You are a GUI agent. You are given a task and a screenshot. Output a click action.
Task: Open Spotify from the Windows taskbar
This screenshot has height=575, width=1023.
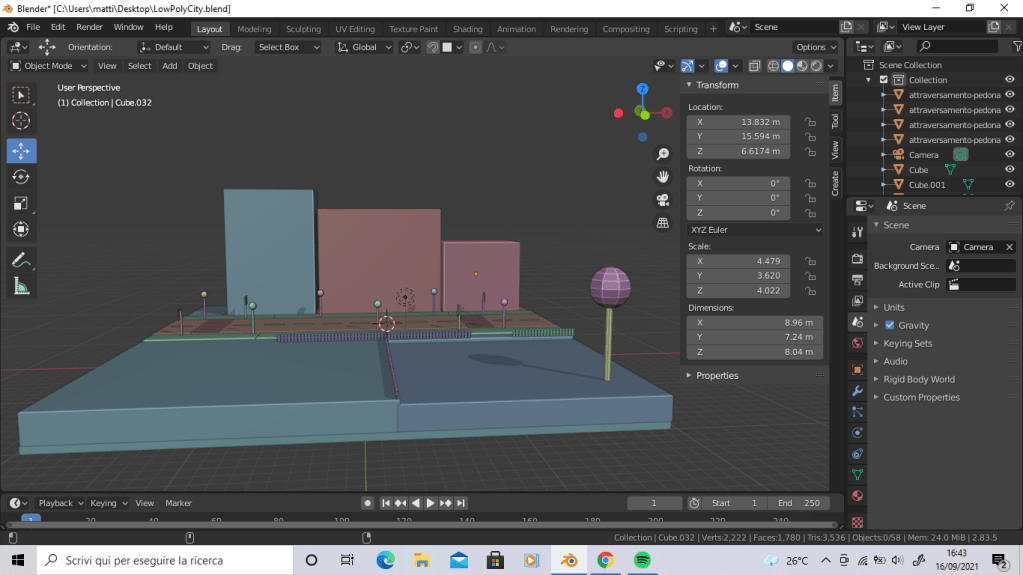642,560
